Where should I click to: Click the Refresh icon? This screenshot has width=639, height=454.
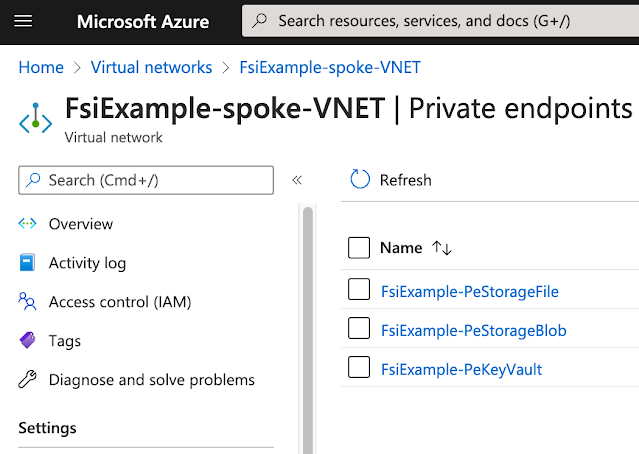pyautogui.click(x=360, y=180)
